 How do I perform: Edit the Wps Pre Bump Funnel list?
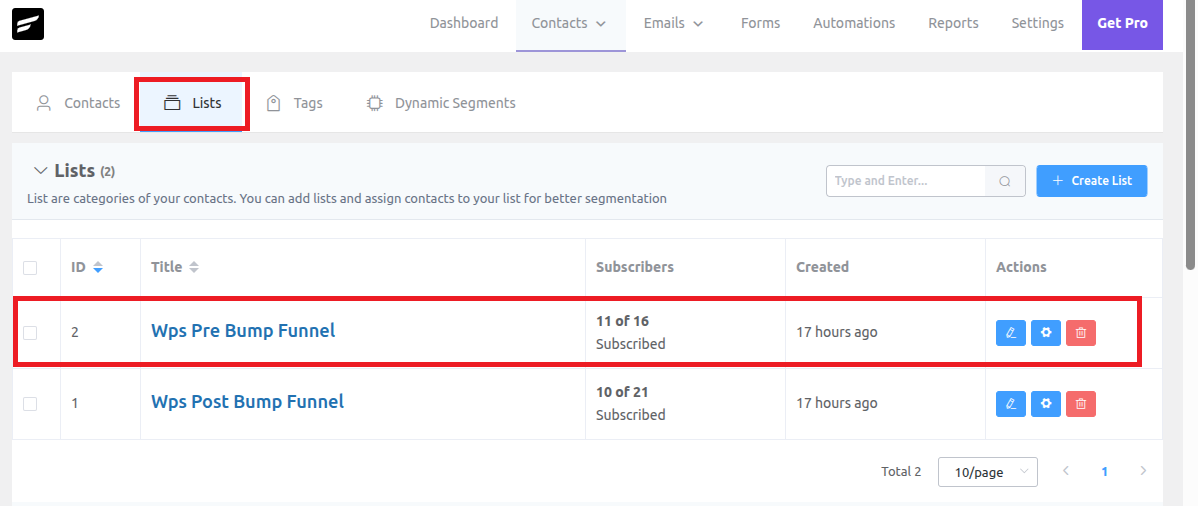click(x=1011, y=332)
